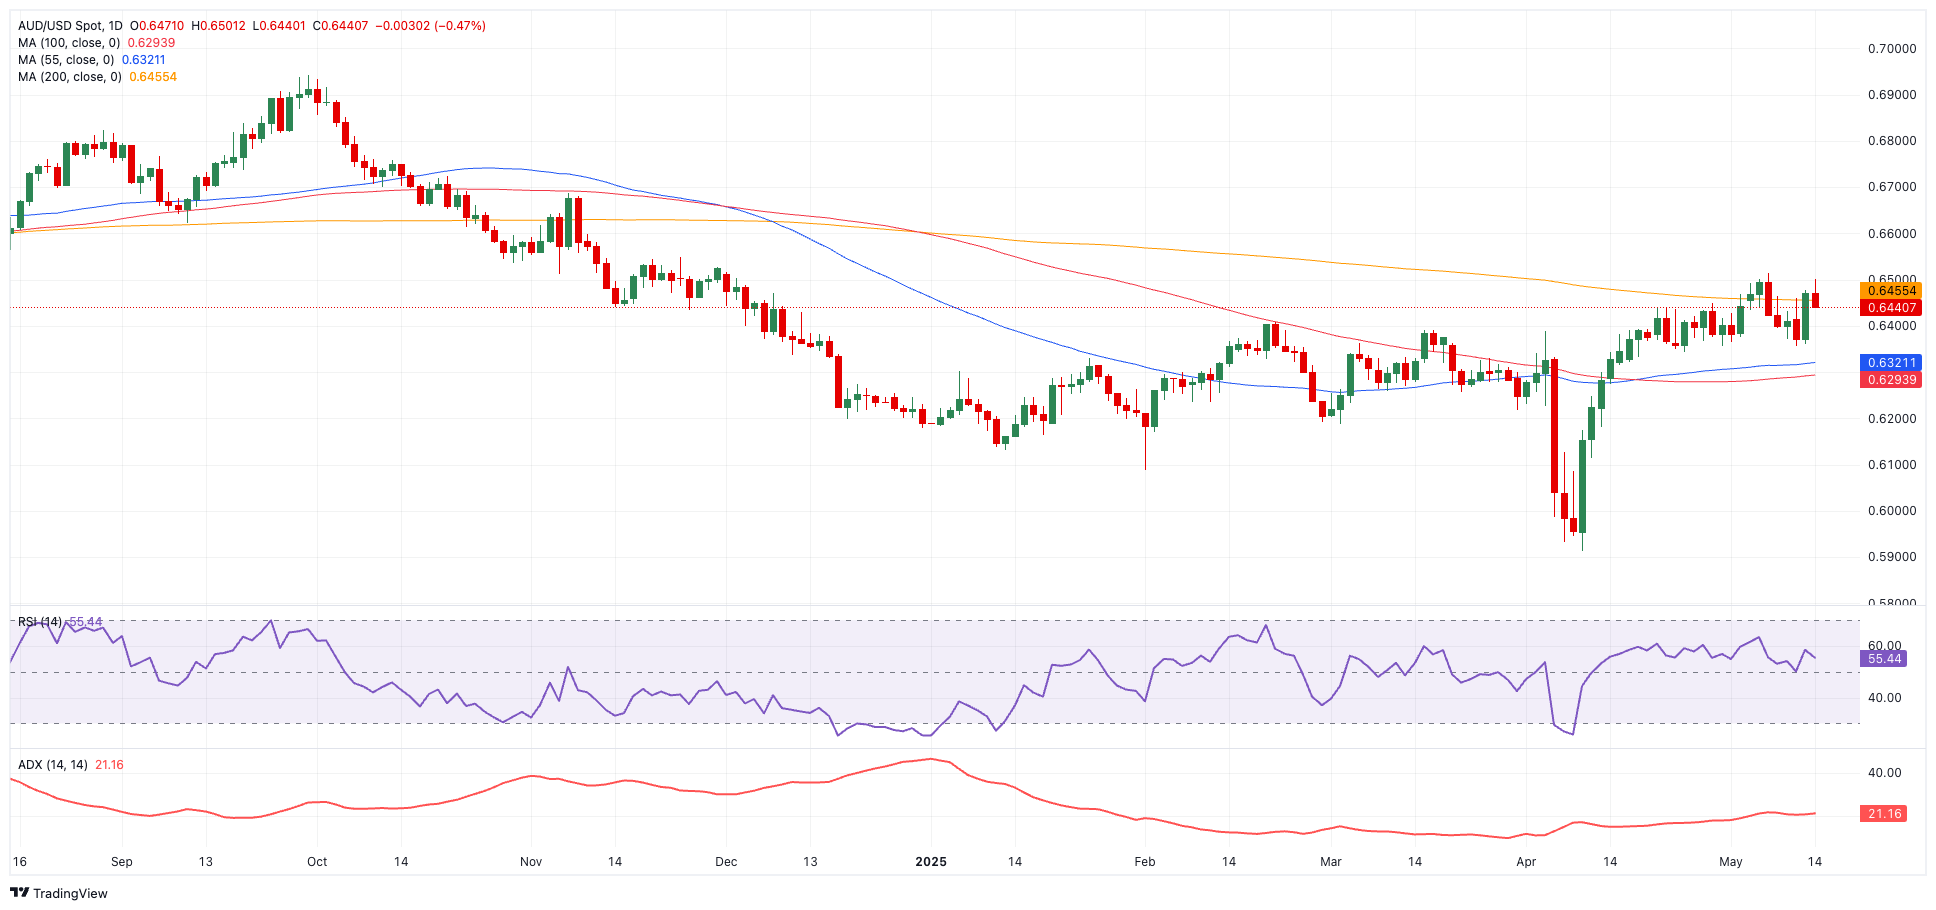Click the Feb label on time axis

pos(1145,862)
